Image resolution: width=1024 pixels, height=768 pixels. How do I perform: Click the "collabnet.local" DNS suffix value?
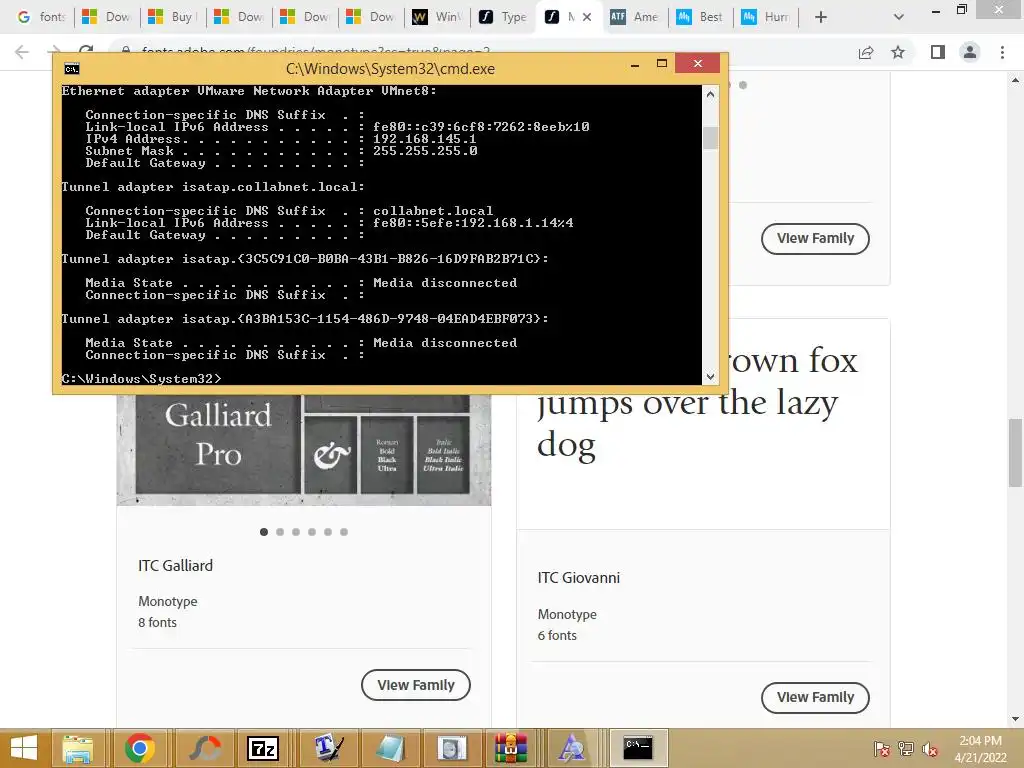click(x=433, y=211)
